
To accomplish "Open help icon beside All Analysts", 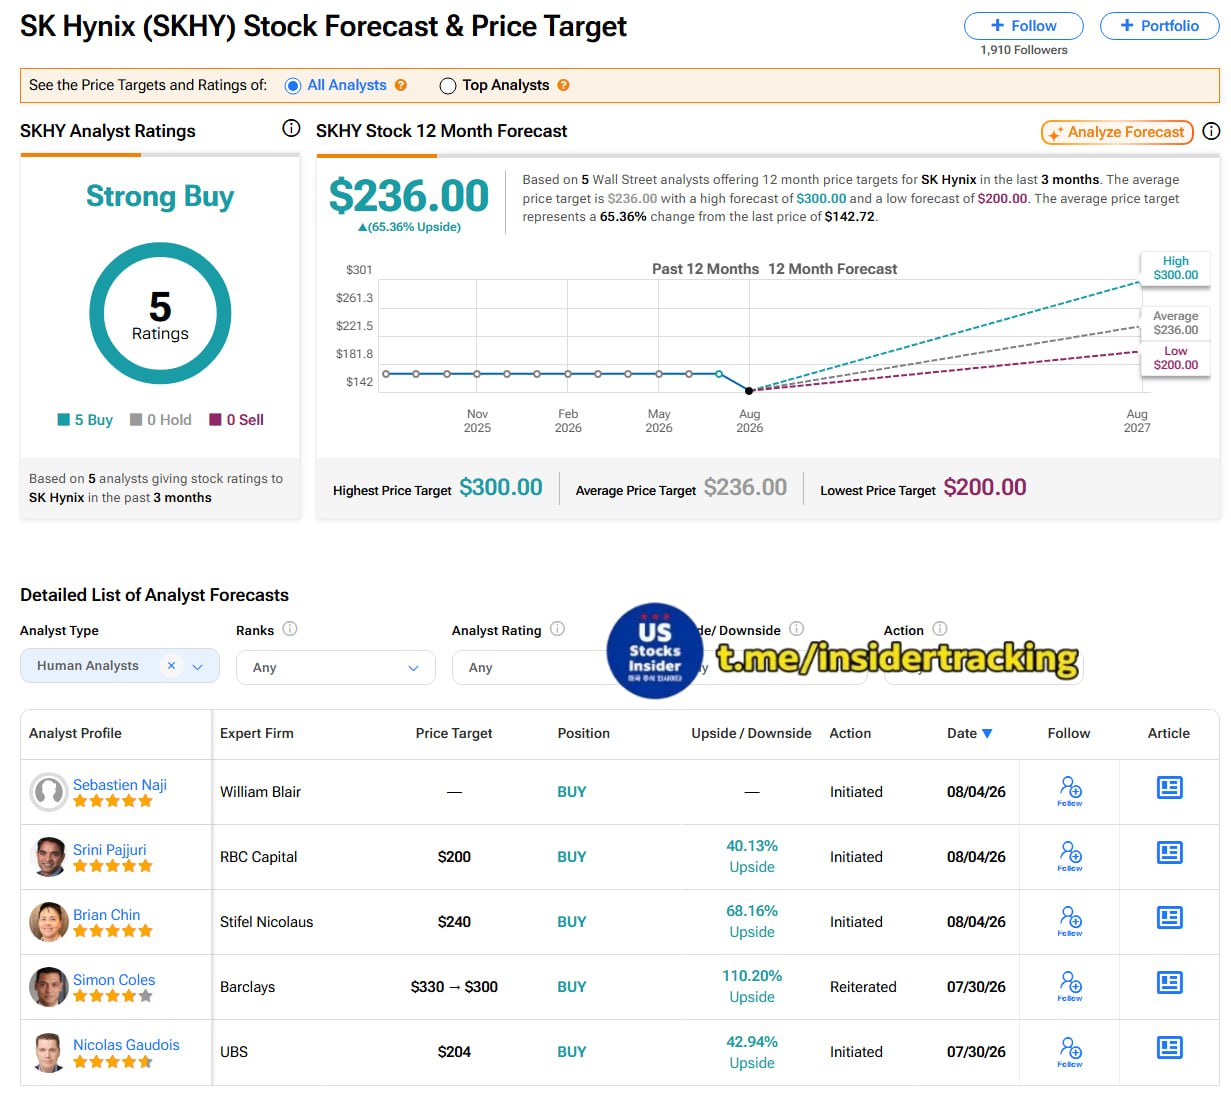I will (401, 86).
